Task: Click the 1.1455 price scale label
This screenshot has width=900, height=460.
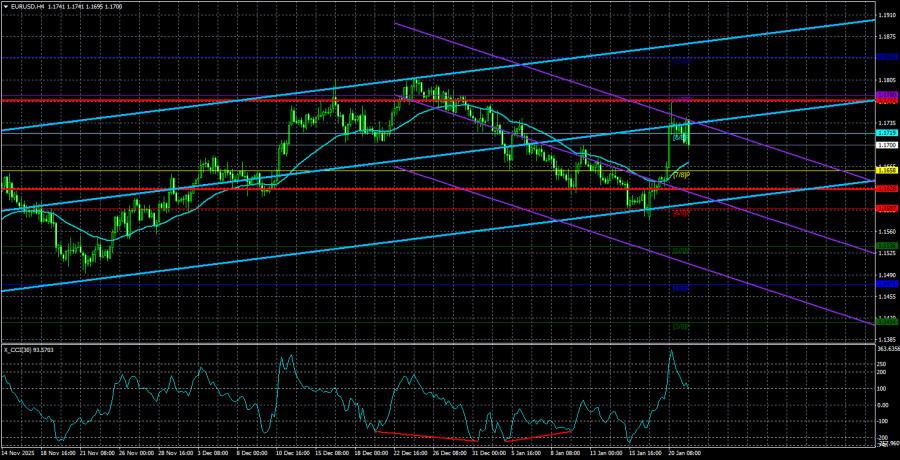Action: tap(887, 296)
